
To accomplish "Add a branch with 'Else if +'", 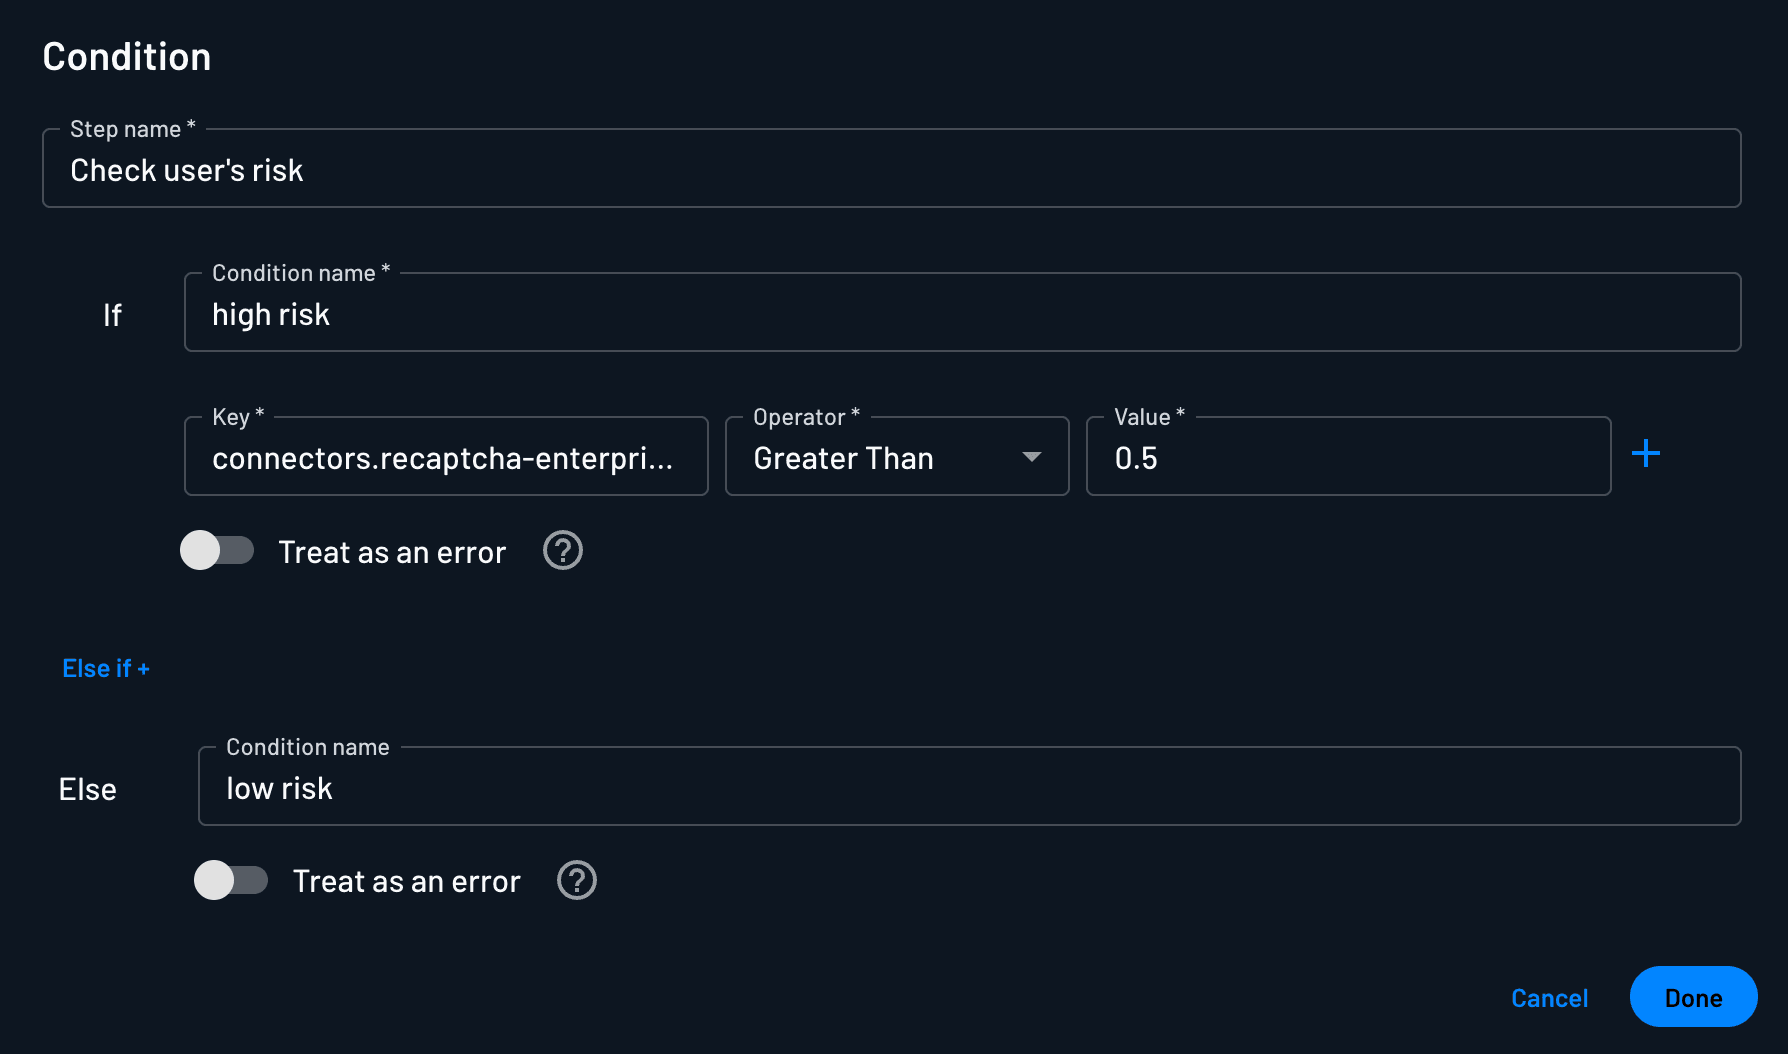I will [106, 669].
